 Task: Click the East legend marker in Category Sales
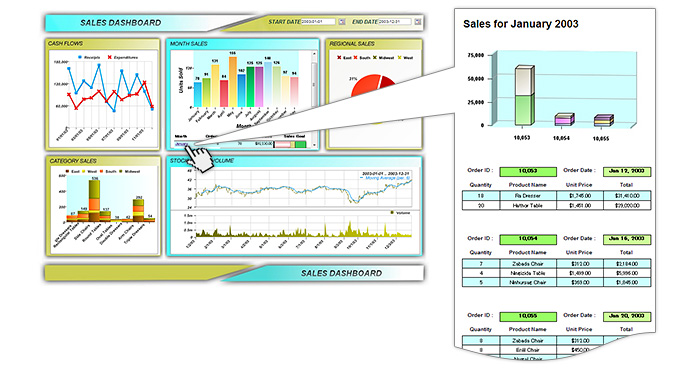(67, 171)
